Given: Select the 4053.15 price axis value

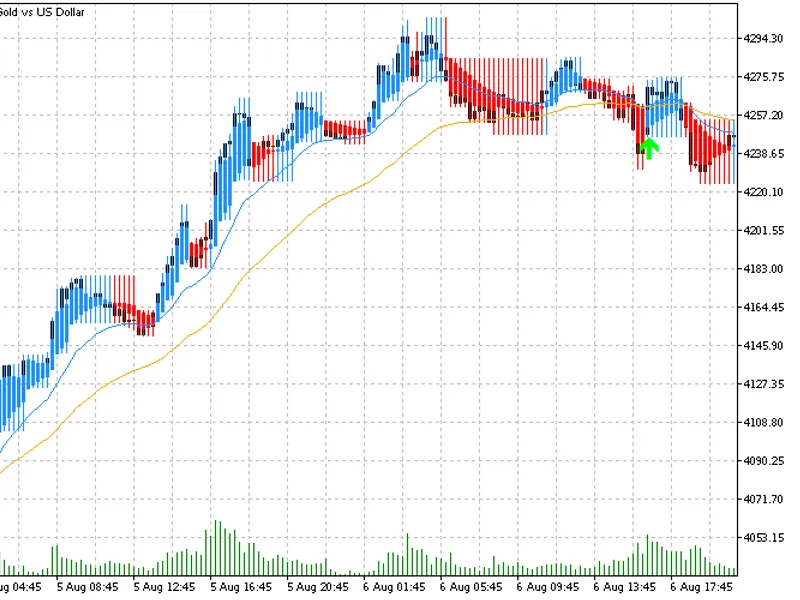Looking at the screenshot, I should point(763,537).
